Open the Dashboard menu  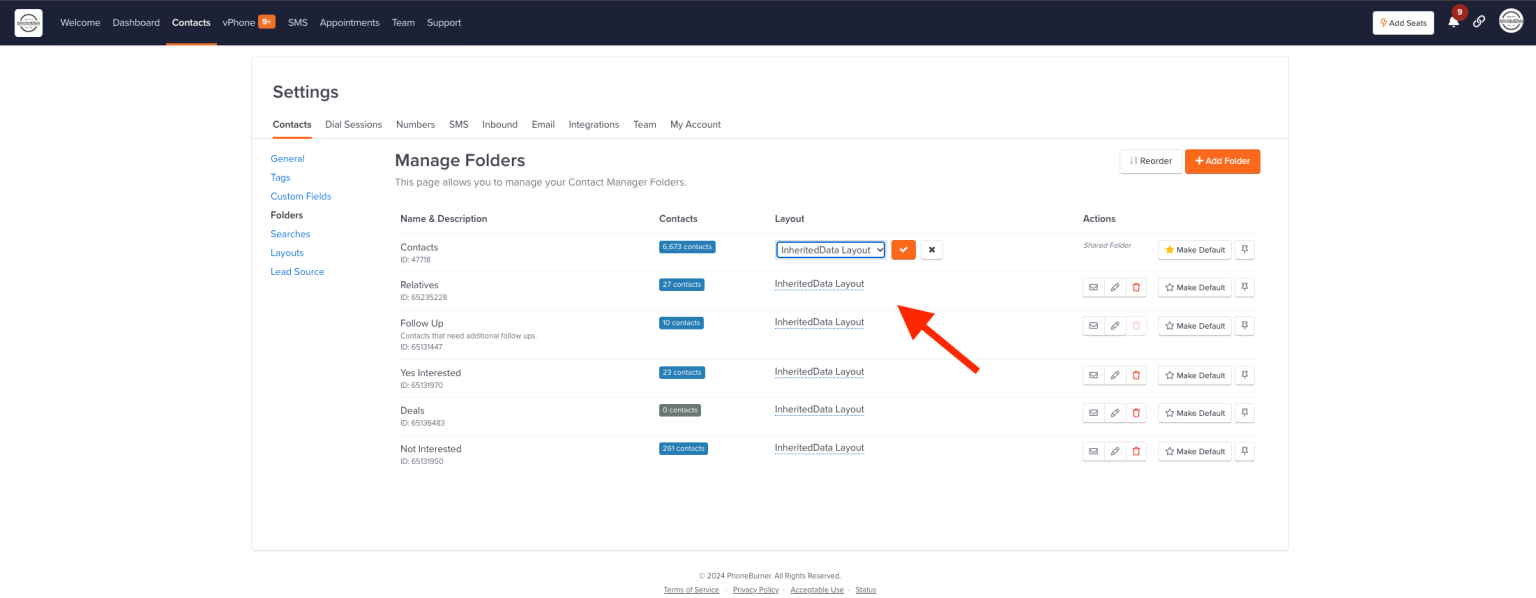[x=136, y=22]
